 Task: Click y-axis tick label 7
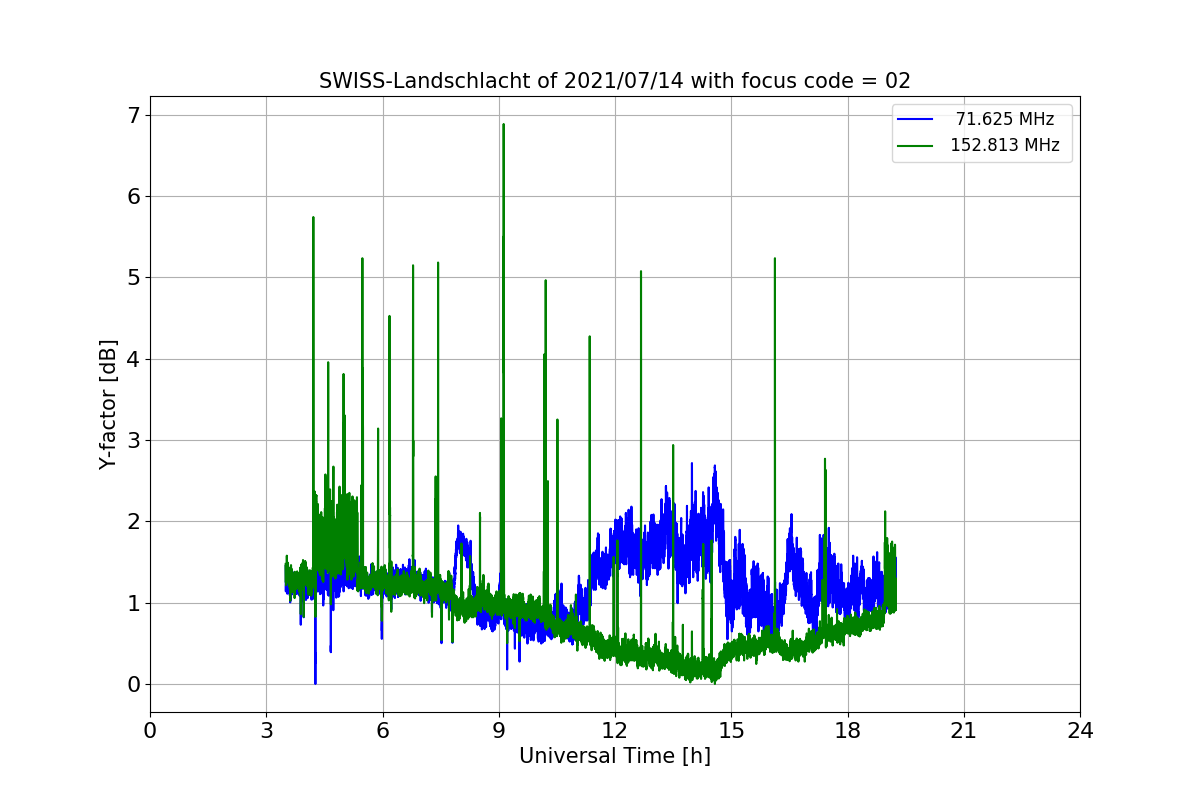(x=134, y=115)
